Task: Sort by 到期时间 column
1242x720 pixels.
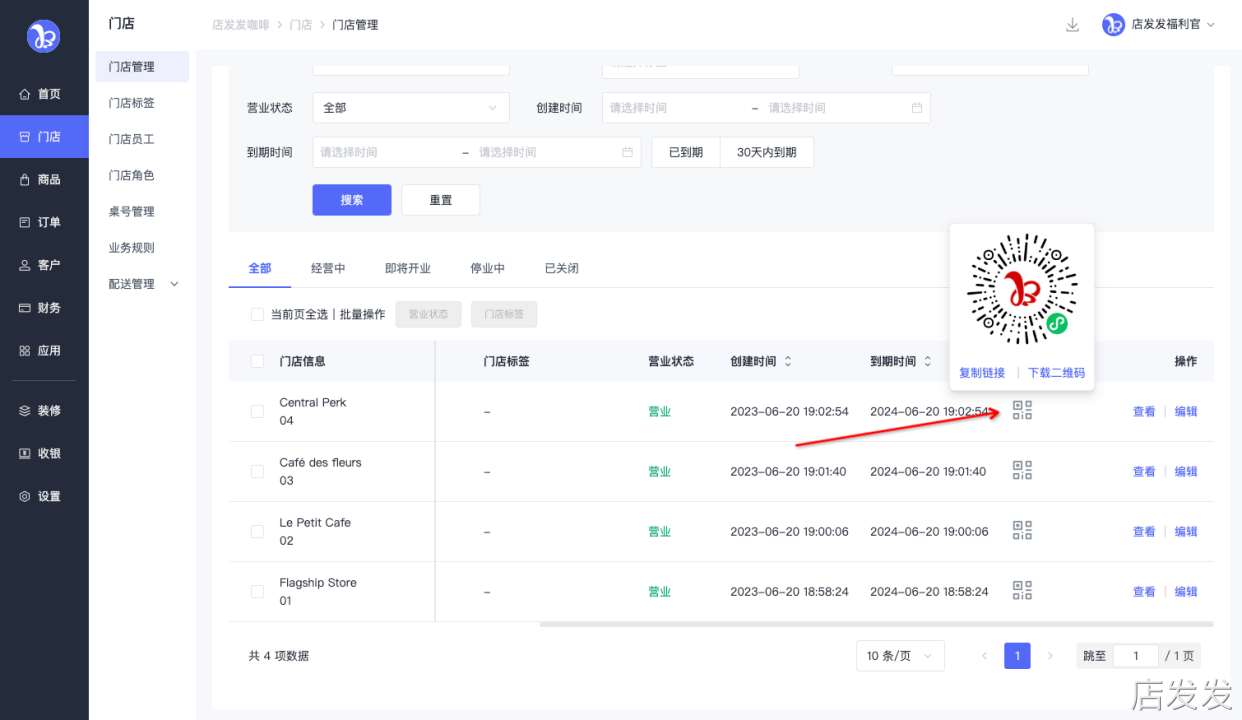Action: click(x=928, y=361)
